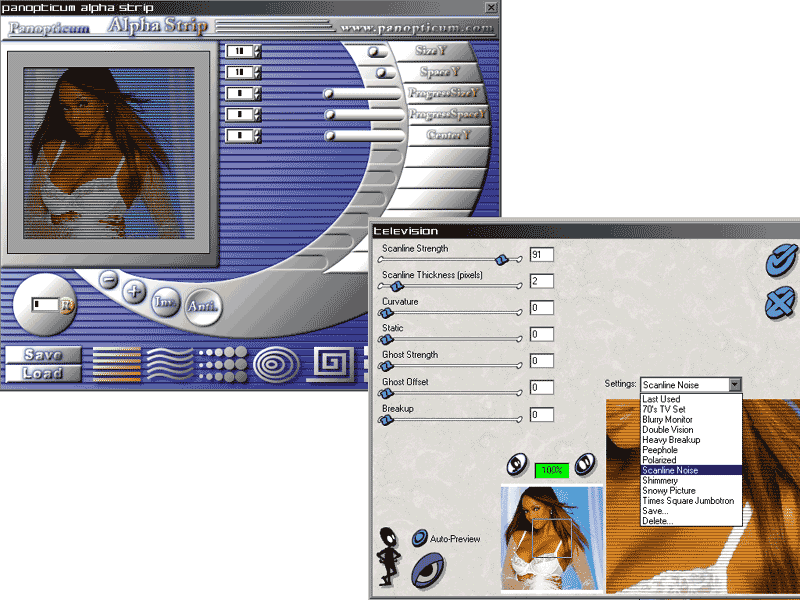Viewport: 800px width, 600px height.
Task: Cancel Television dialog with the X icon
Action: (x=780, y=303)
